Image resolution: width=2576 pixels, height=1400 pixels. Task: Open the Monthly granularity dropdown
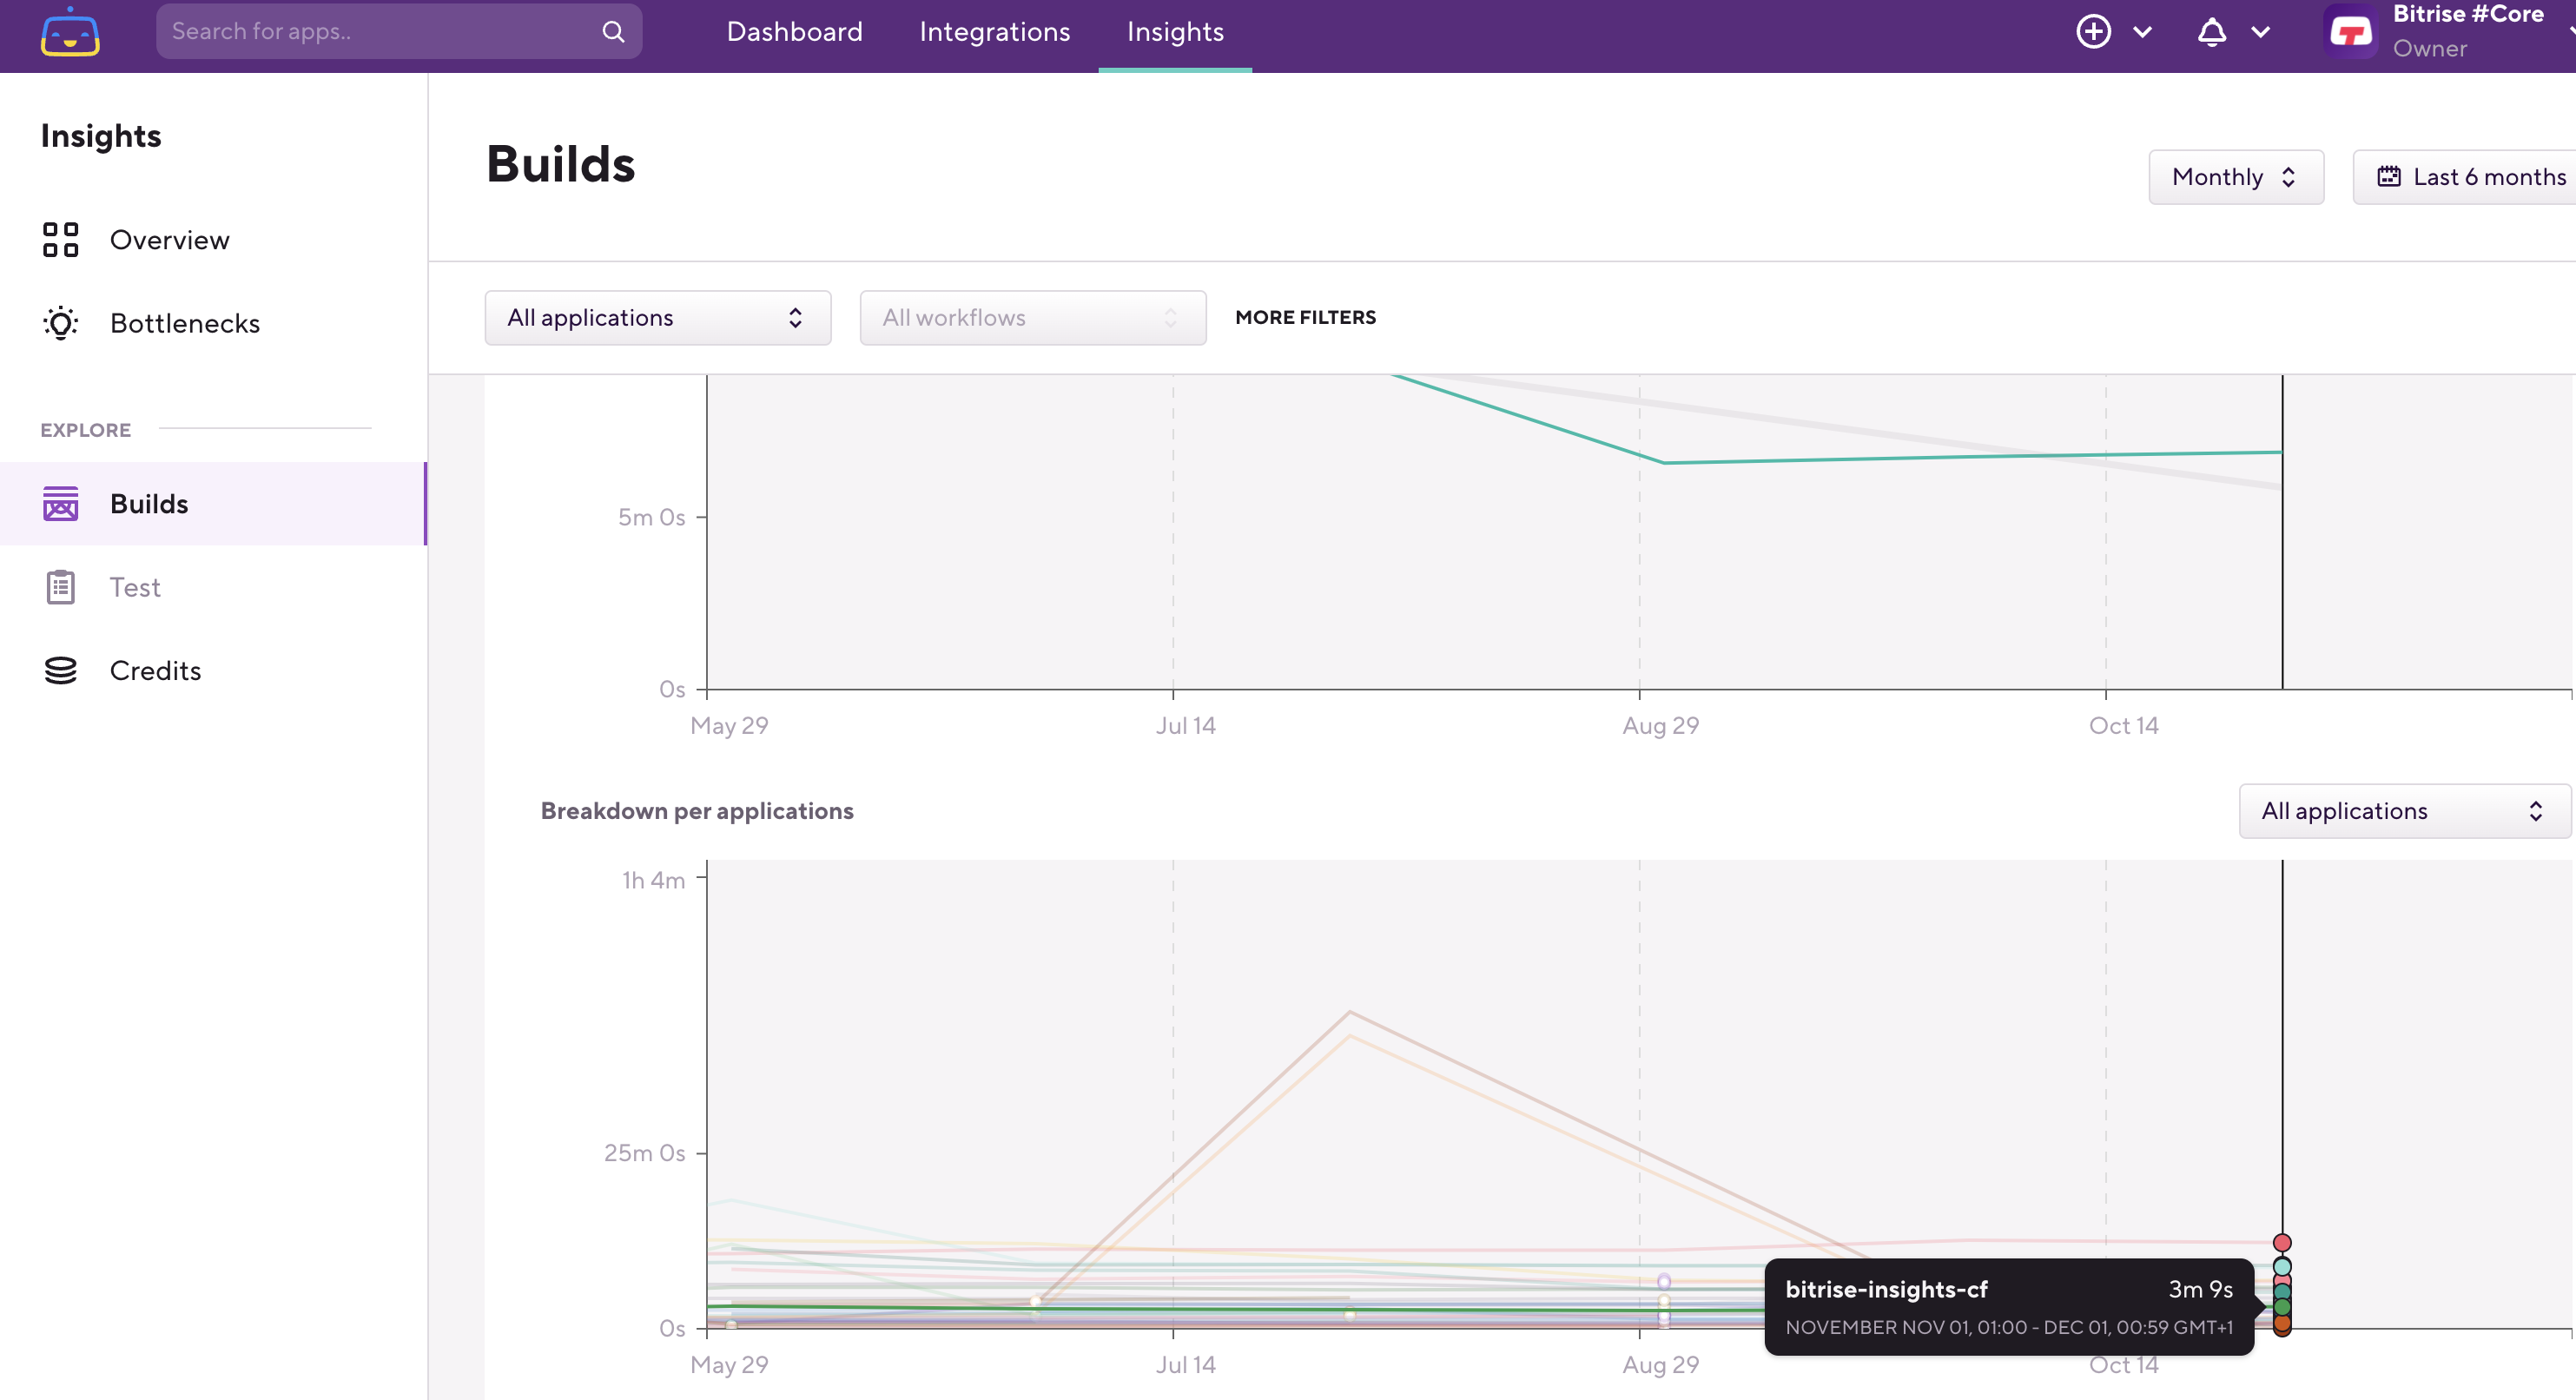(x=2236, y=177)
